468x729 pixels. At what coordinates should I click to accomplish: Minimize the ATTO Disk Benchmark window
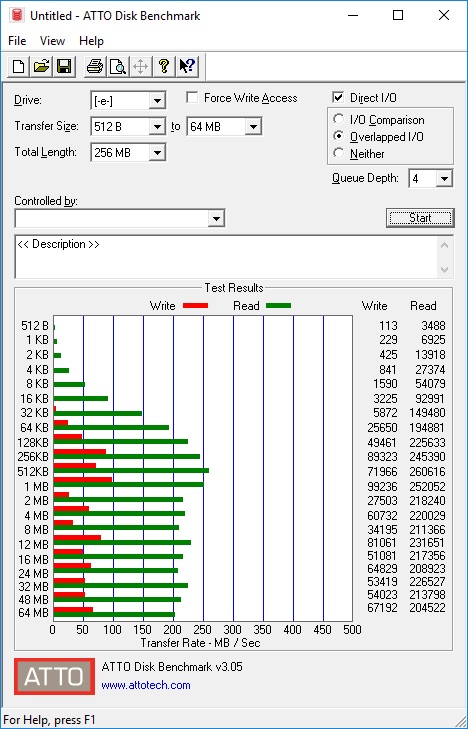[353, 15]
